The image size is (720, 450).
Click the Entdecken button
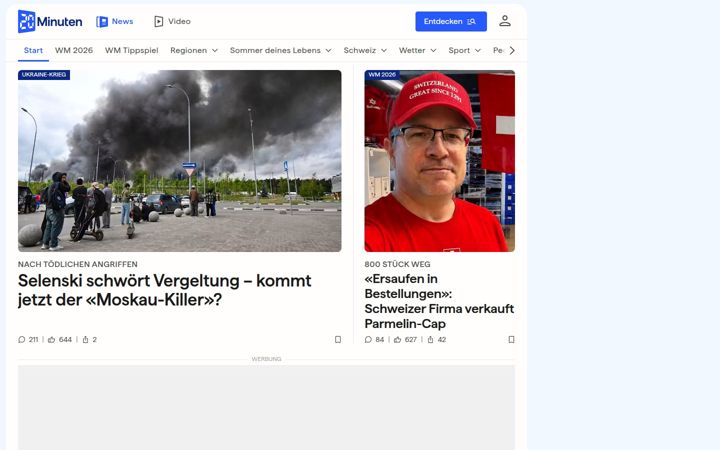pyautogui.click(x=451, y=22)
